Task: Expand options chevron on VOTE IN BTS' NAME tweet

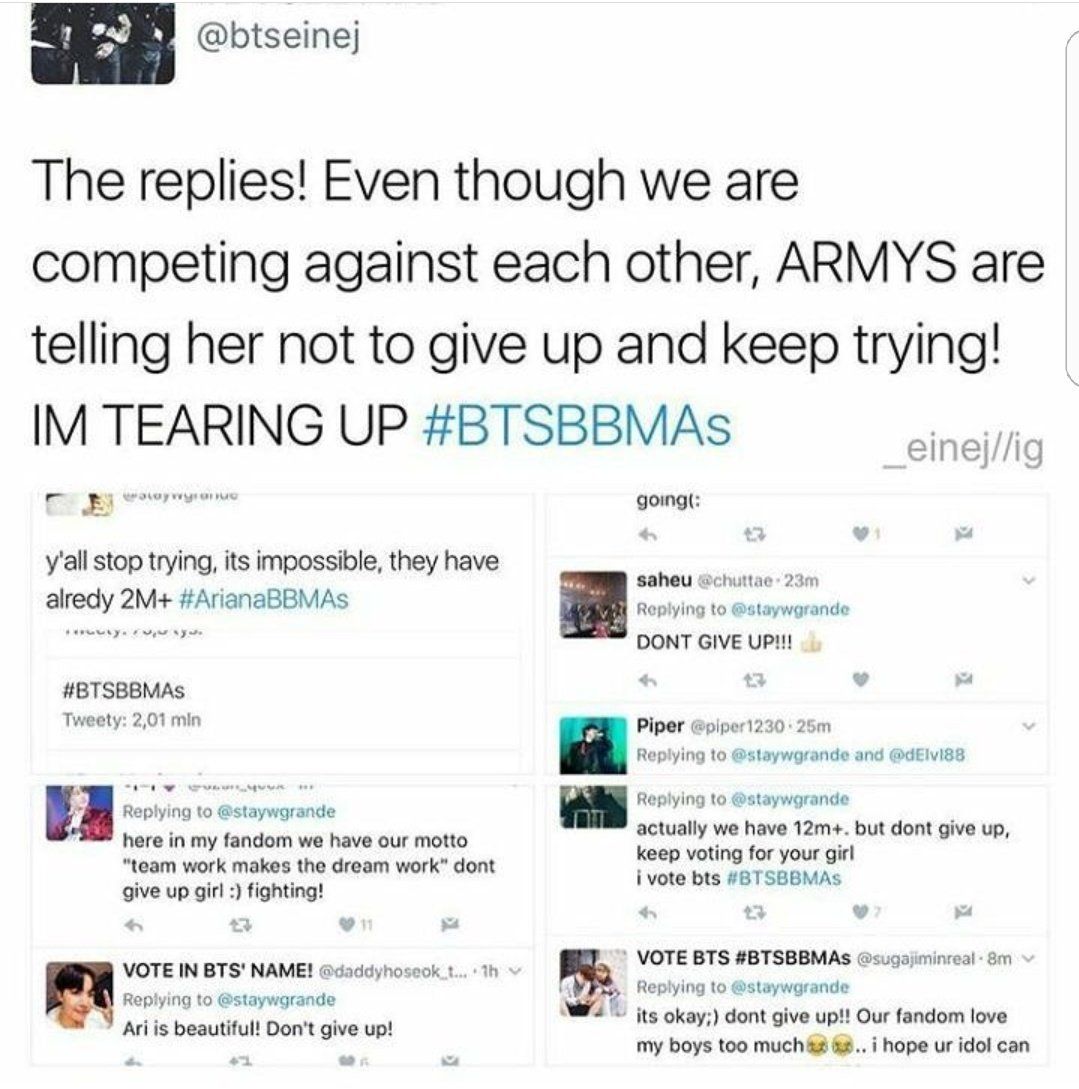Action: coord(515,971)
